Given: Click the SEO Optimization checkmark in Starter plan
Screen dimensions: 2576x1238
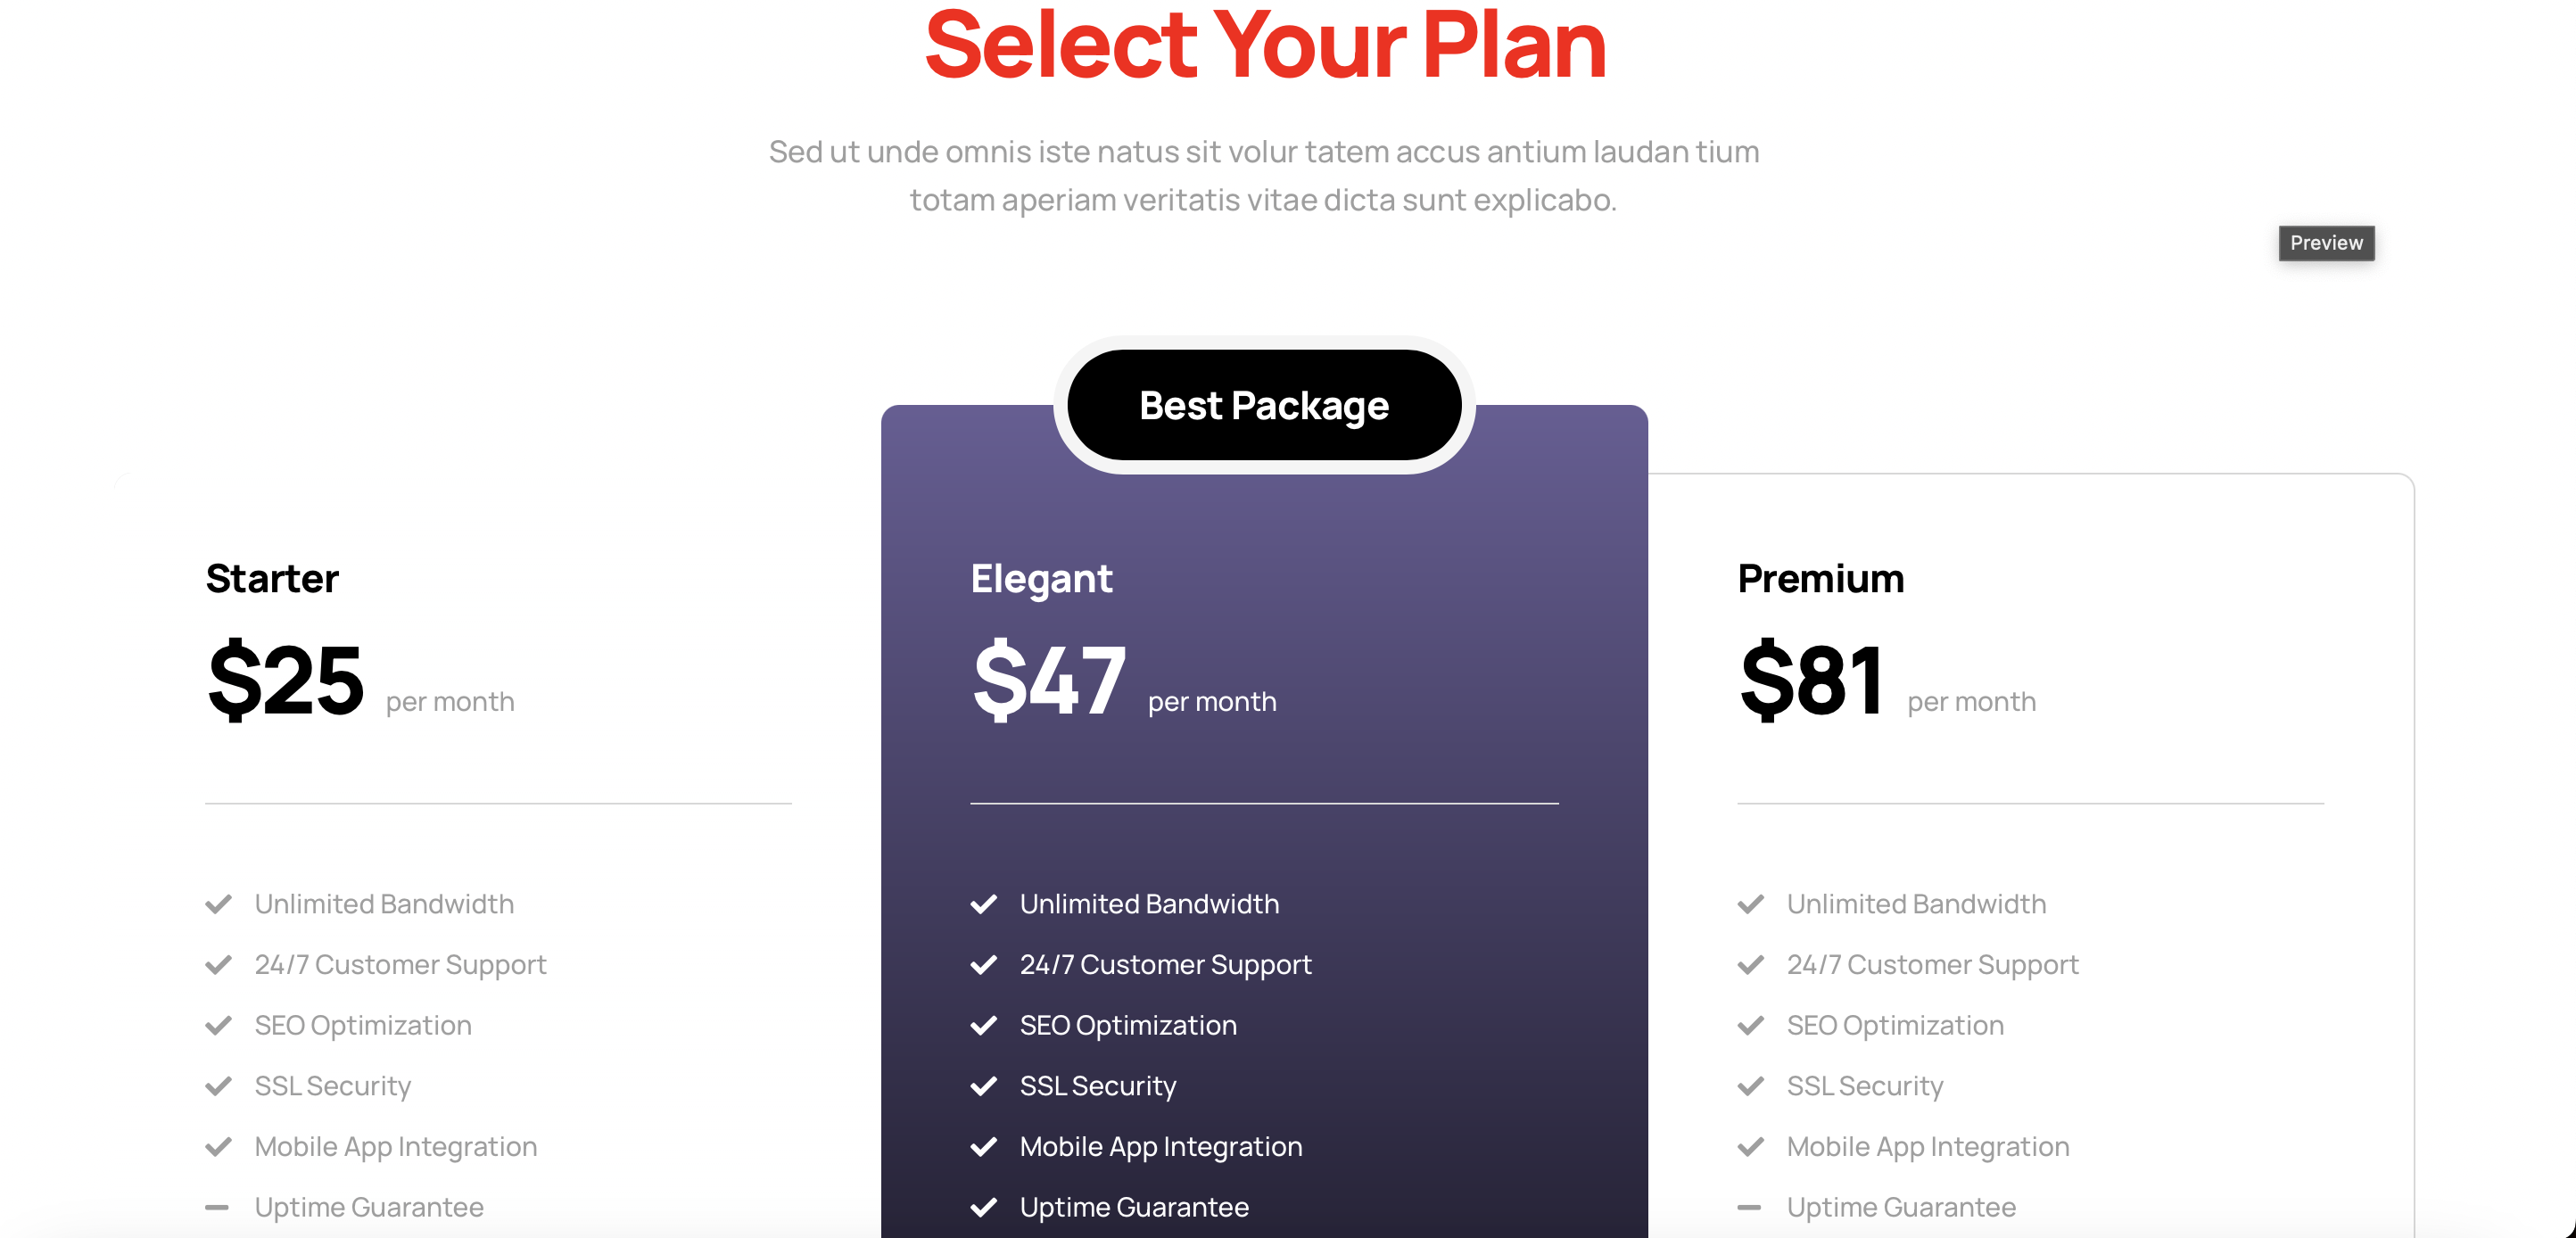Looking at the screenshot, I should 218,1025.
